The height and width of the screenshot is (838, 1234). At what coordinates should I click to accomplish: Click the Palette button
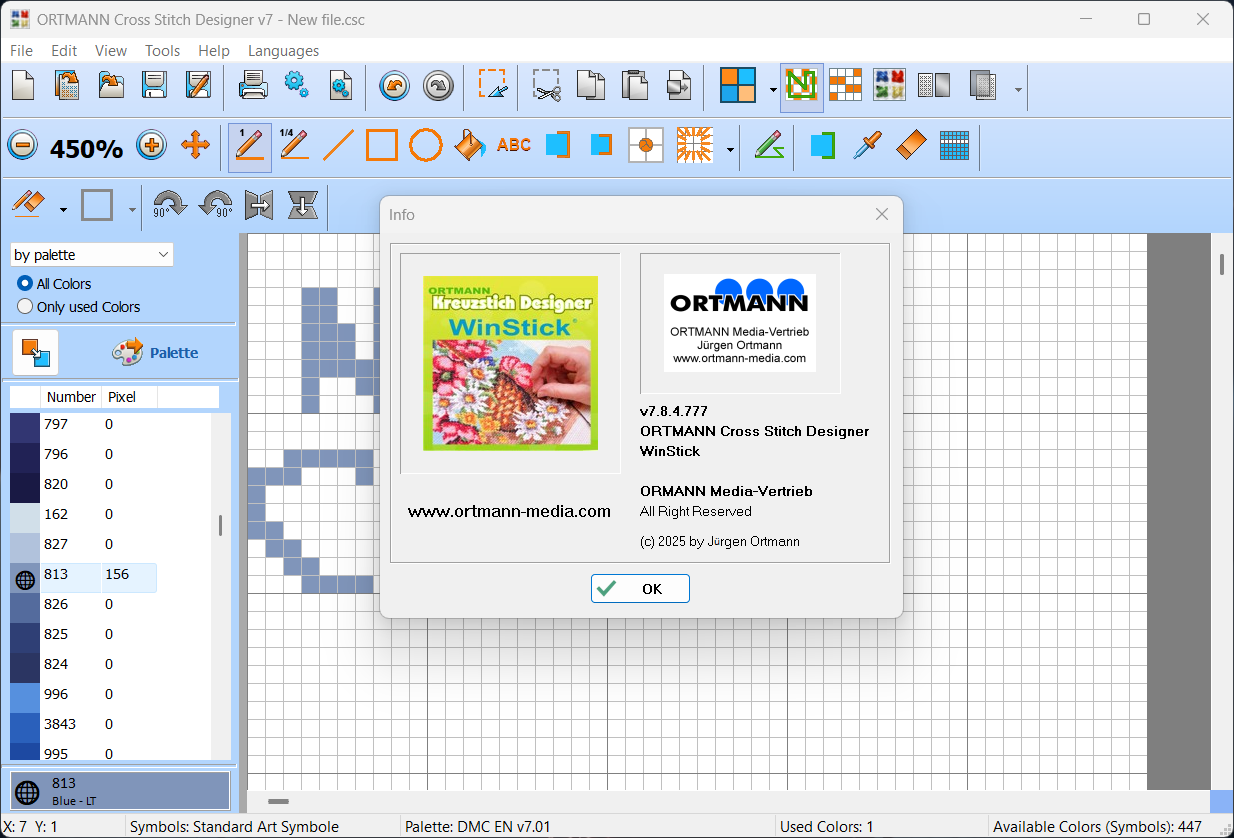pos(155,352)
